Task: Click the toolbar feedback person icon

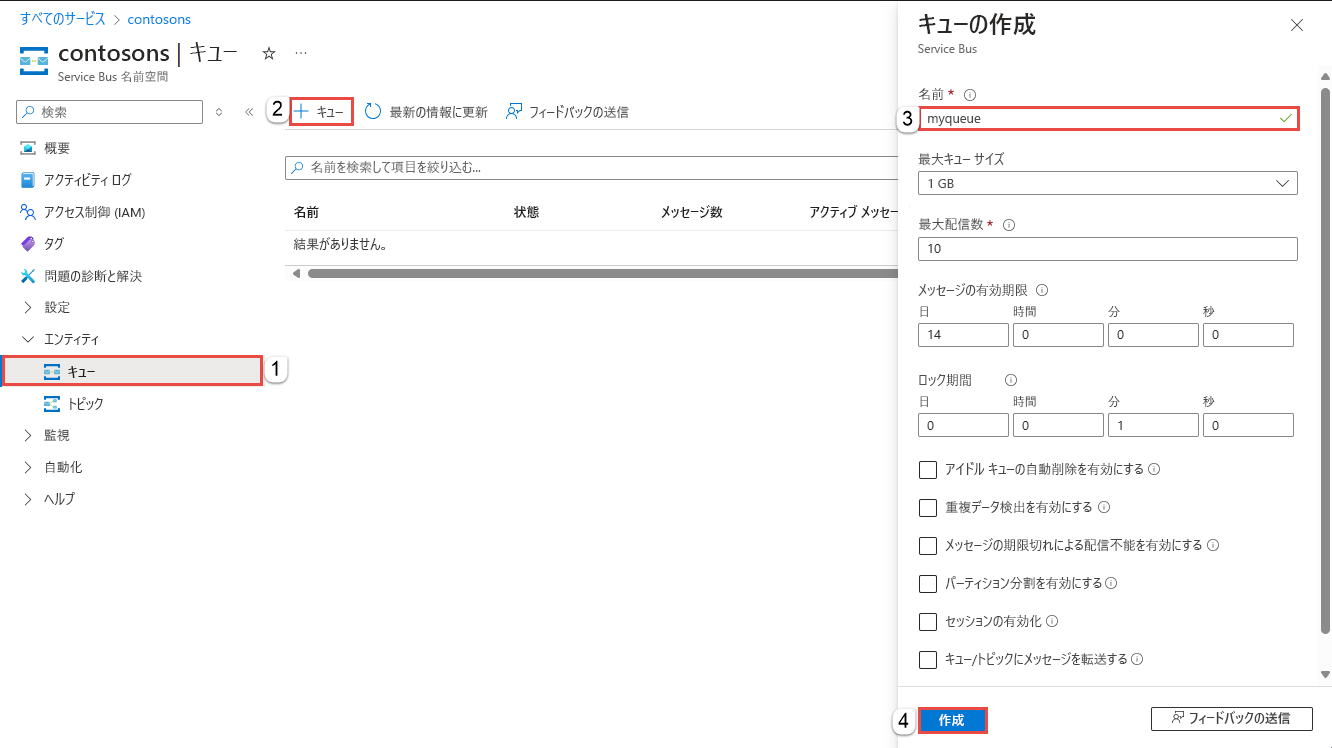Action: click(x=514, y=112)
